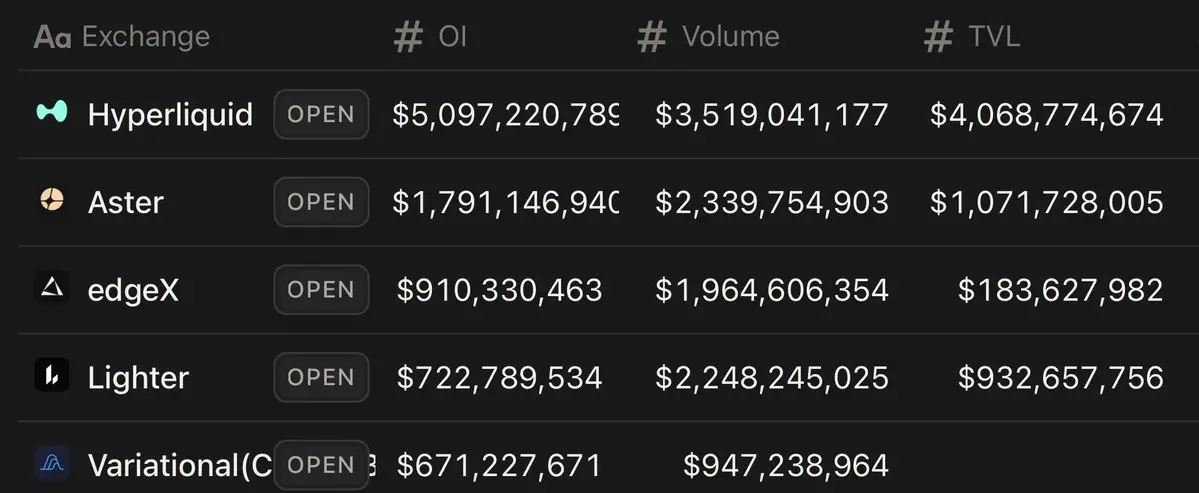Click the Variational logo icon
The width and height of the screenshot is (1199, 493).
click(x=51, y=464)
